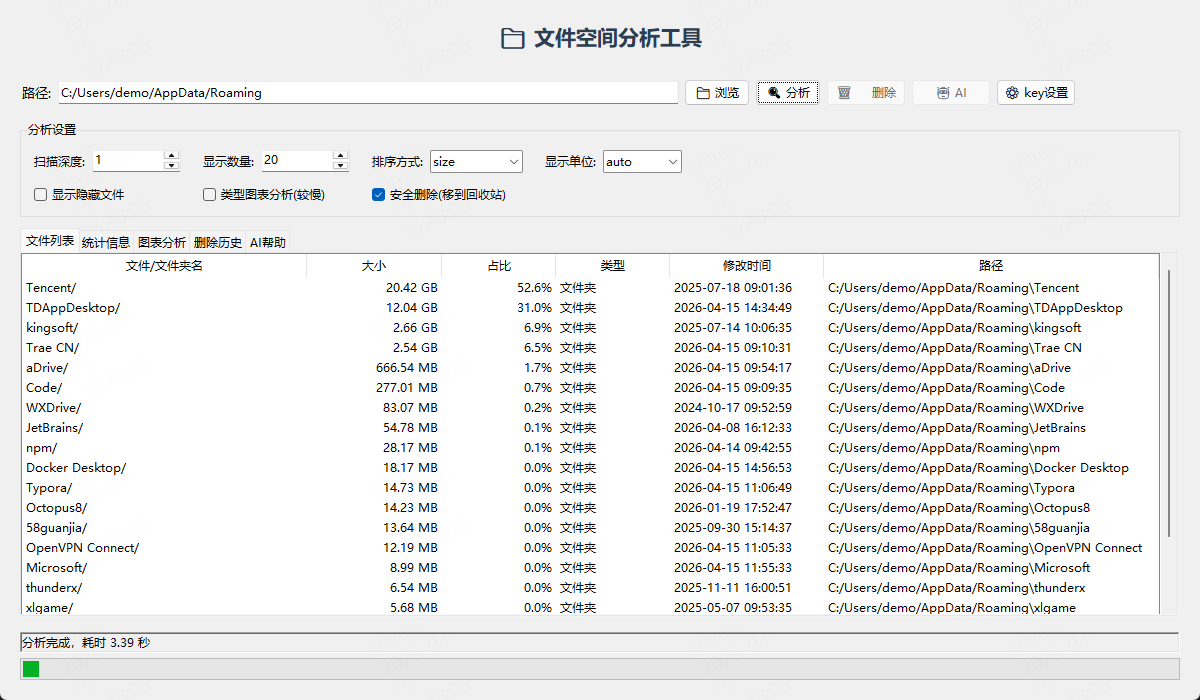Screen dimensions: 1200x700
Task: Click the 扫描深度 value field
Action: (x=128, y=161)
